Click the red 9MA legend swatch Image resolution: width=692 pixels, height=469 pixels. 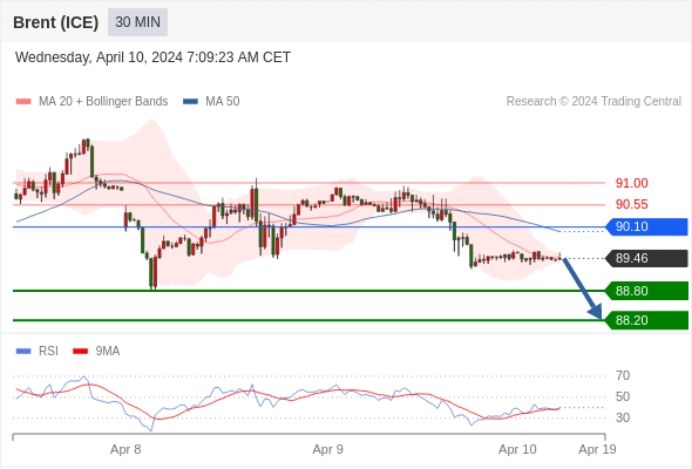point(80,351)
